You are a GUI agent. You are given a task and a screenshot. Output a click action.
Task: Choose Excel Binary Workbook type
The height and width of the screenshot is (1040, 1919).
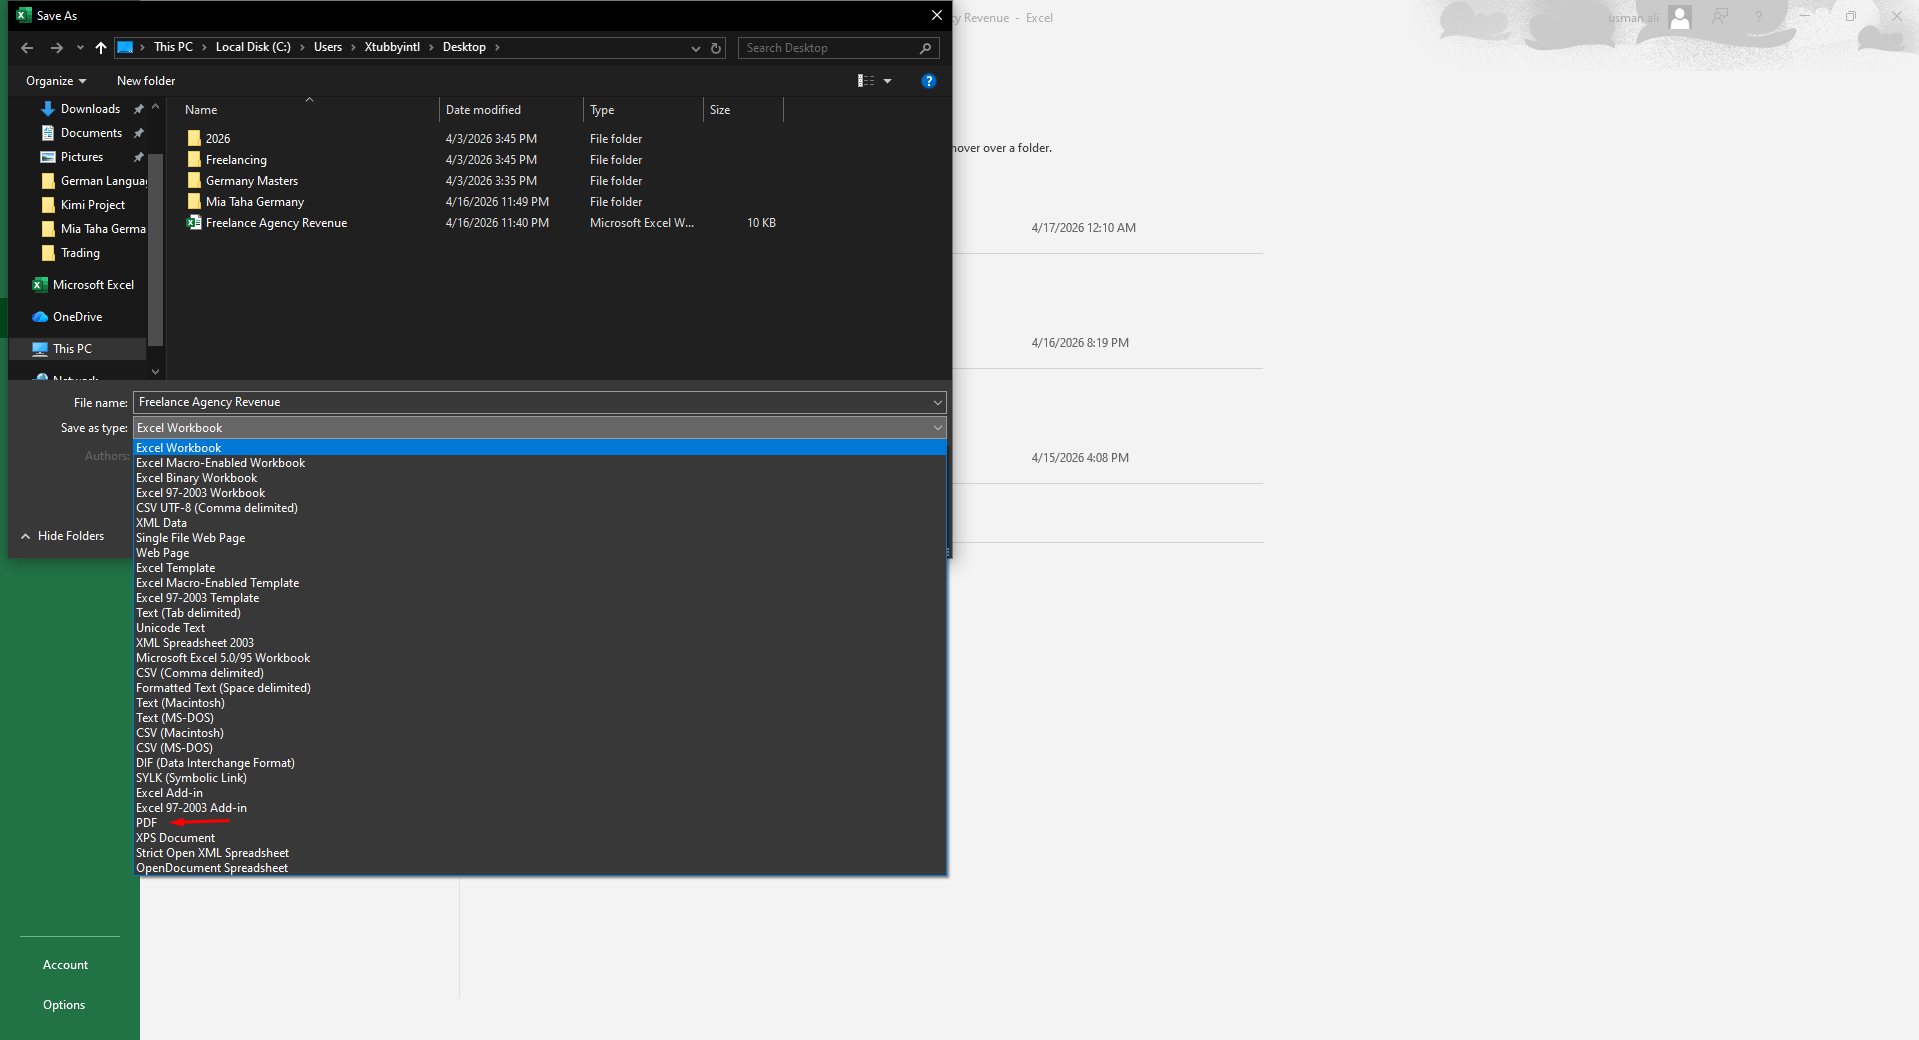[540, 478]
